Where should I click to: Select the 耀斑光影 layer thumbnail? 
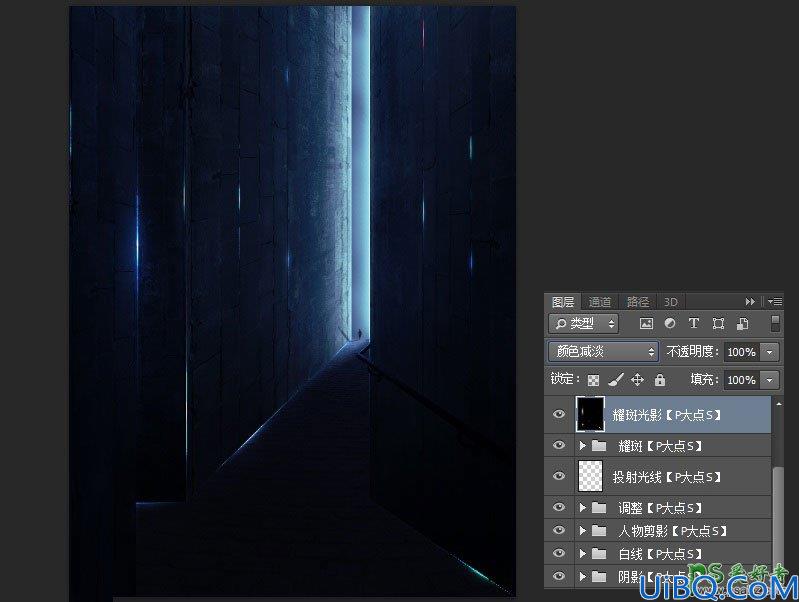click(590, 414)
